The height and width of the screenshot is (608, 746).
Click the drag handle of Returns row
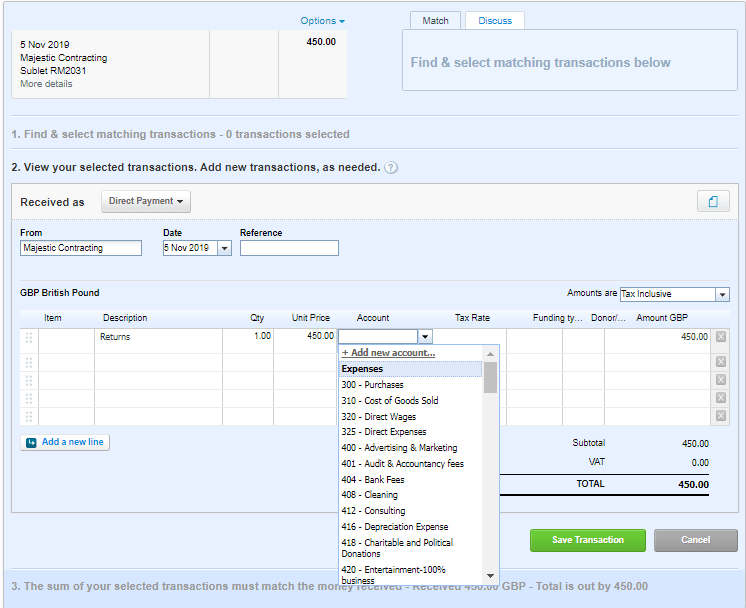(28, 337)
